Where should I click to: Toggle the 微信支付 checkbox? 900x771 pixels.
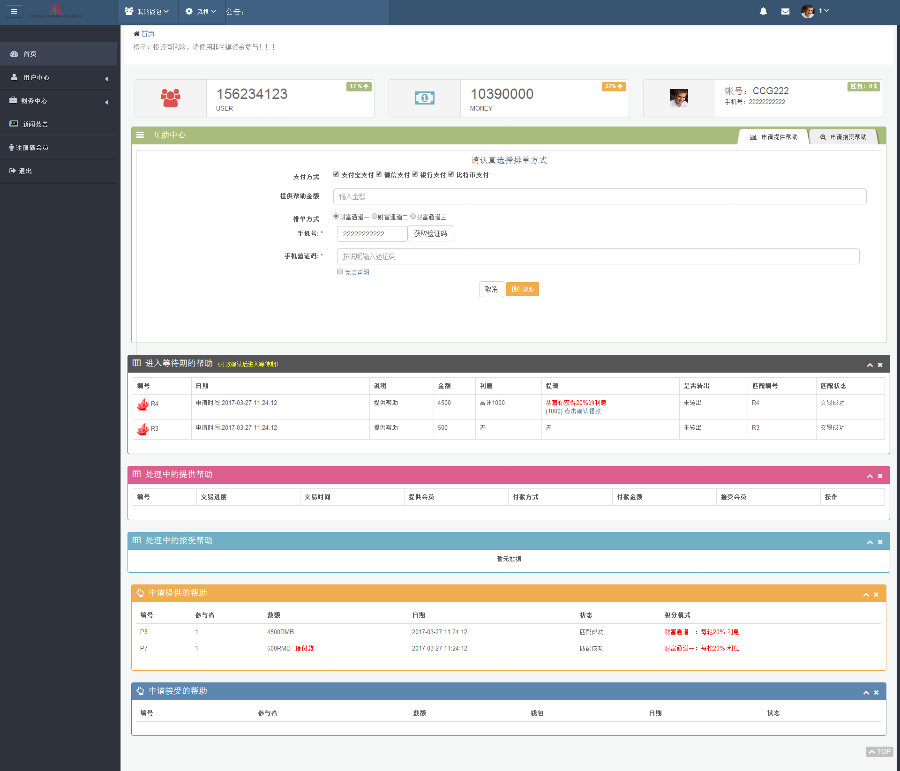pyautogui.click(x=379, y=174)
